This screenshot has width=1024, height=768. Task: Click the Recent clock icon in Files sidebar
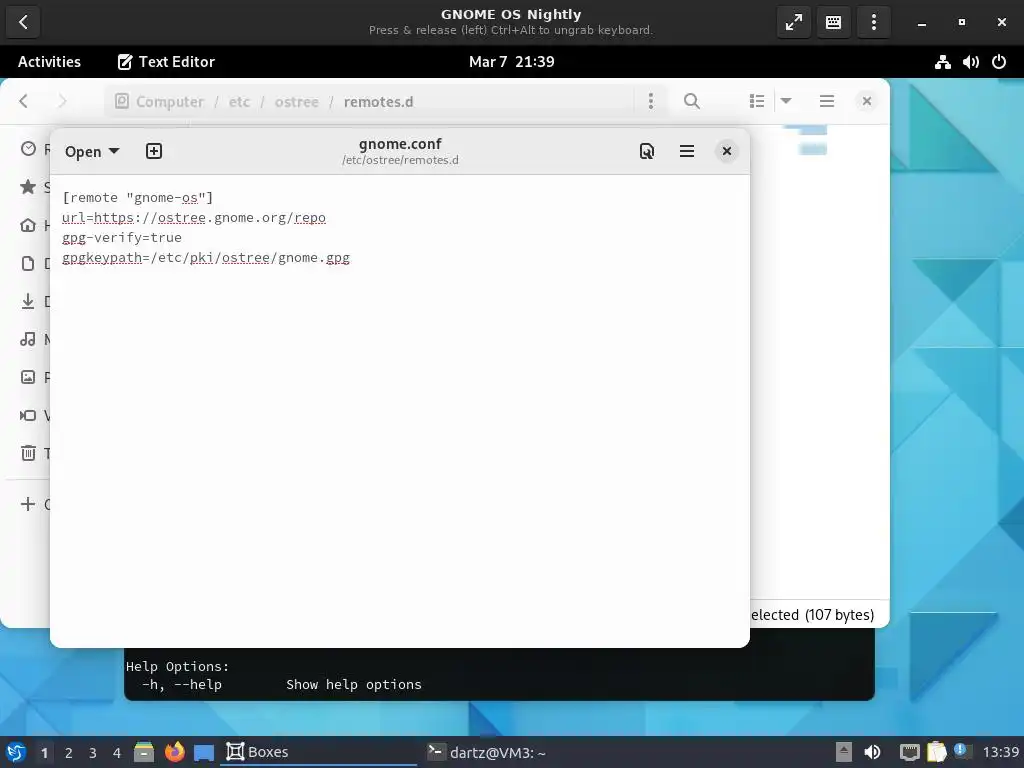(x=28, y=149)
